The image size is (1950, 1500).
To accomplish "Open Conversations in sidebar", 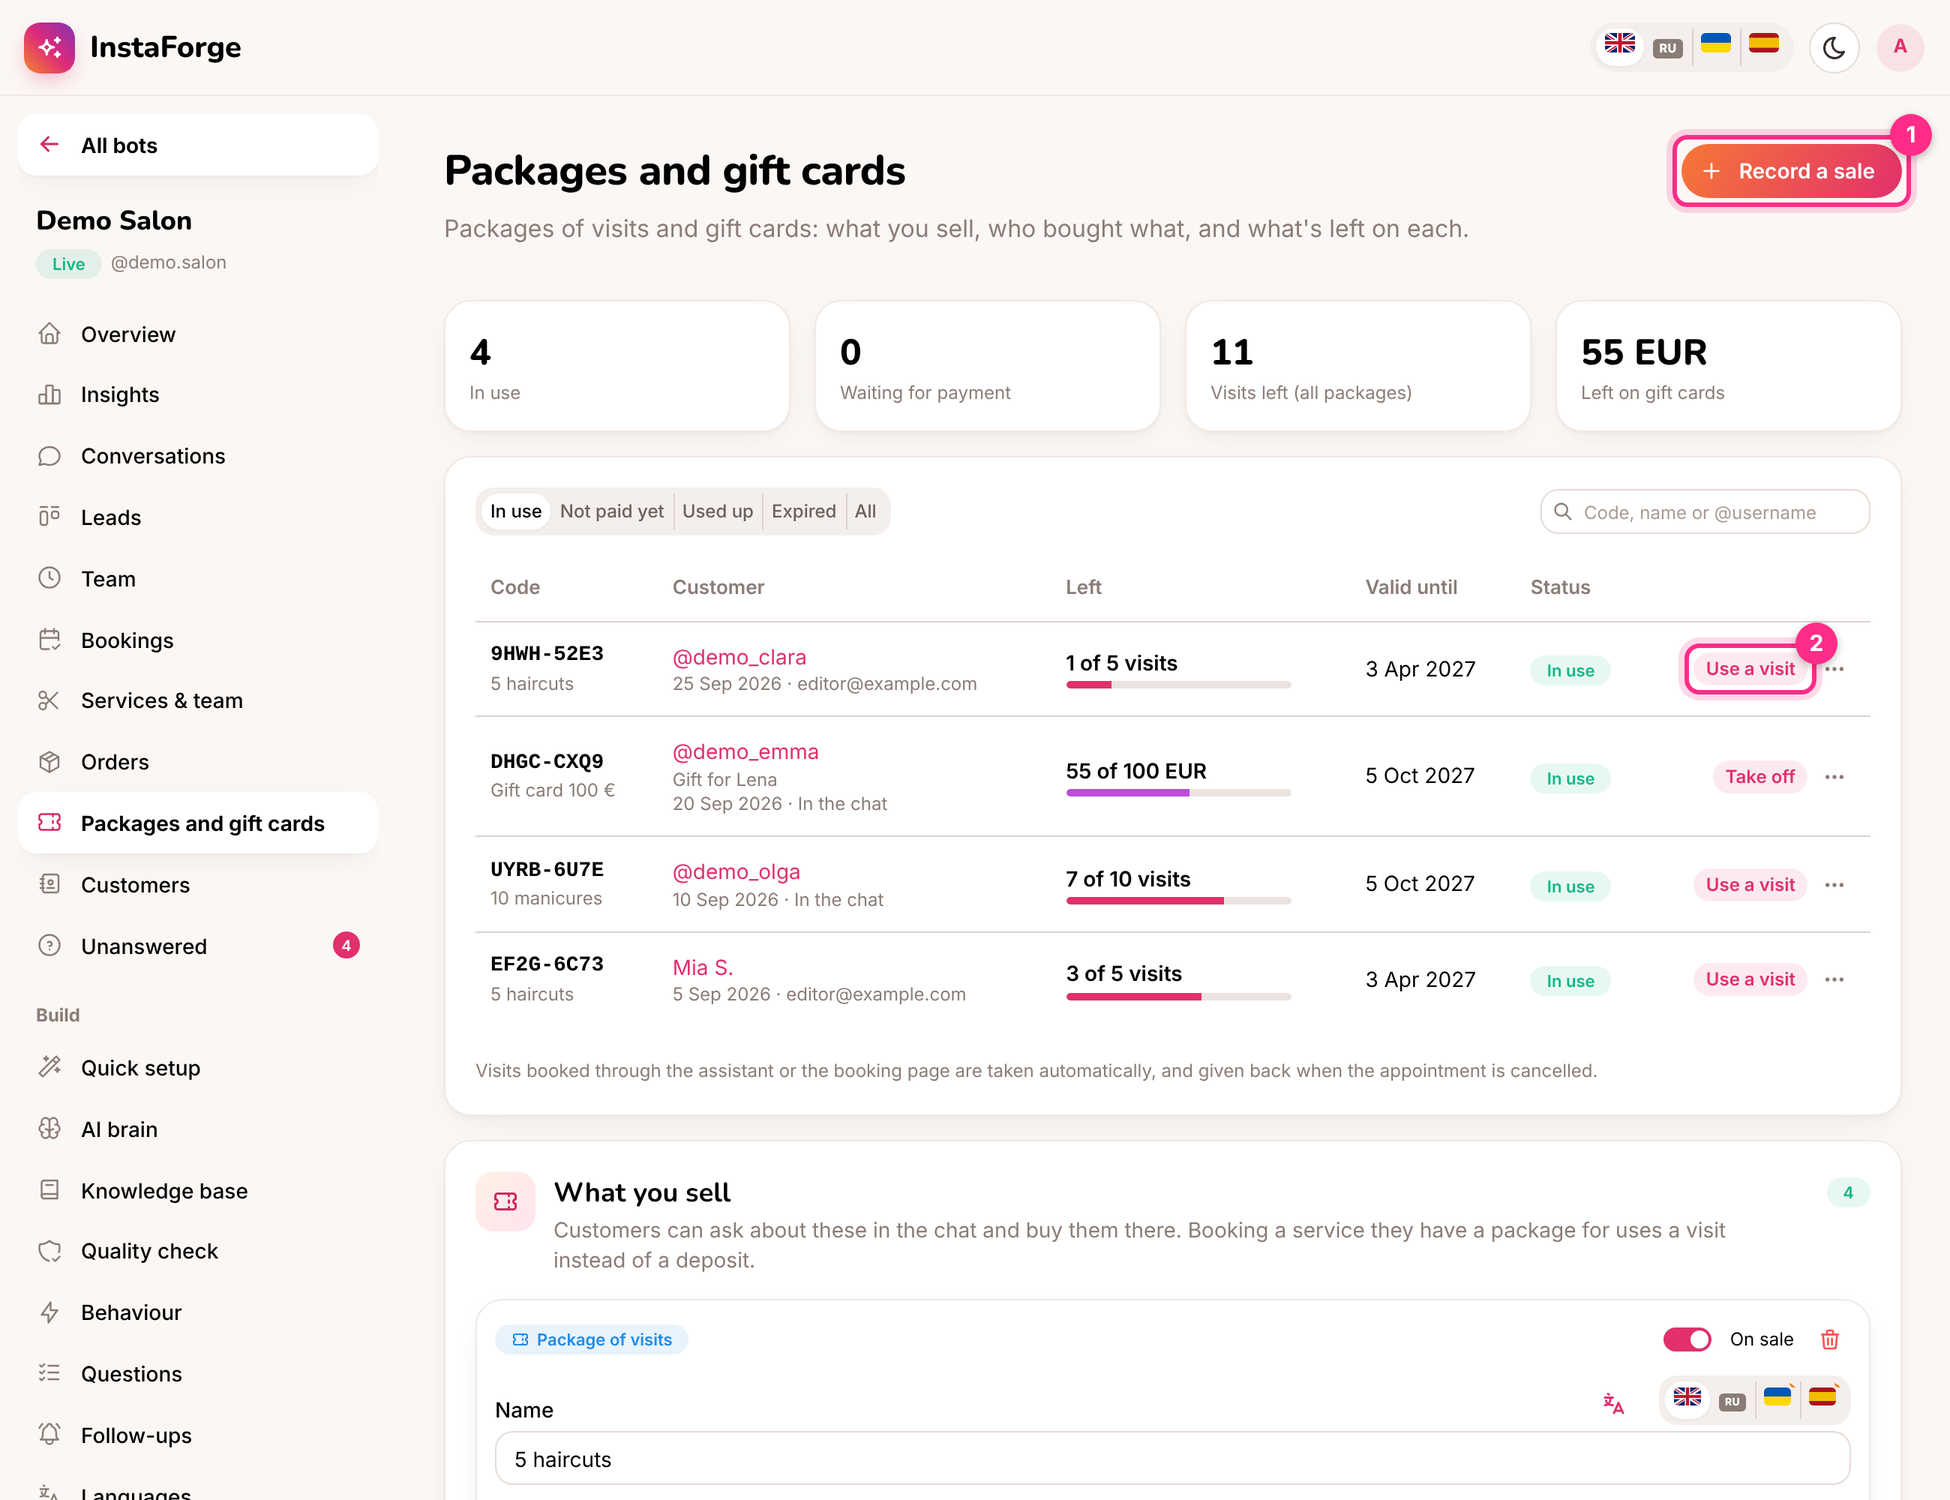I will click(x=198, y=456).
